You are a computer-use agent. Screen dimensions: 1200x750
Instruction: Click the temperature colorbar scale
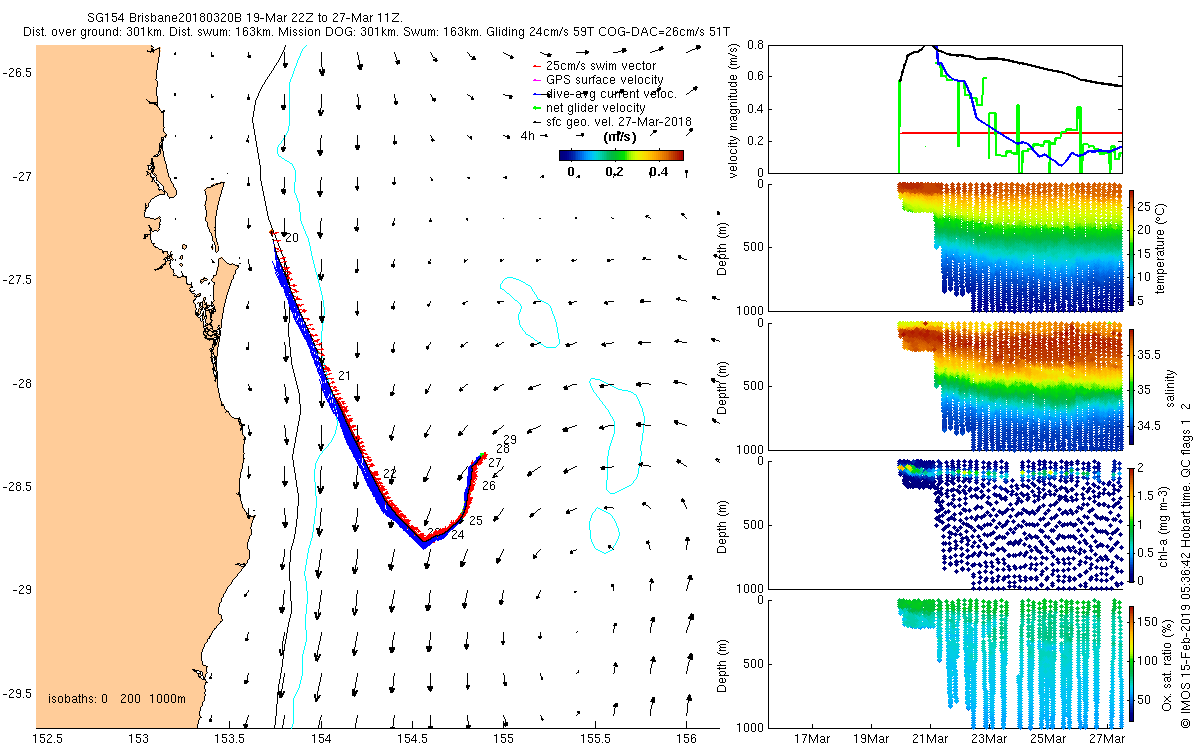pyautogui.click(x=1133, y=246)
